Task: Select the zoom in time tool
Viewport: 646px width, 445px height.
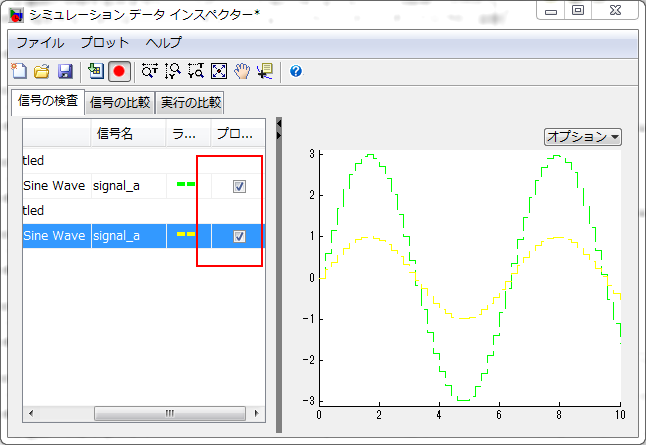Action: pyautogui.click(x=150, y=71)
